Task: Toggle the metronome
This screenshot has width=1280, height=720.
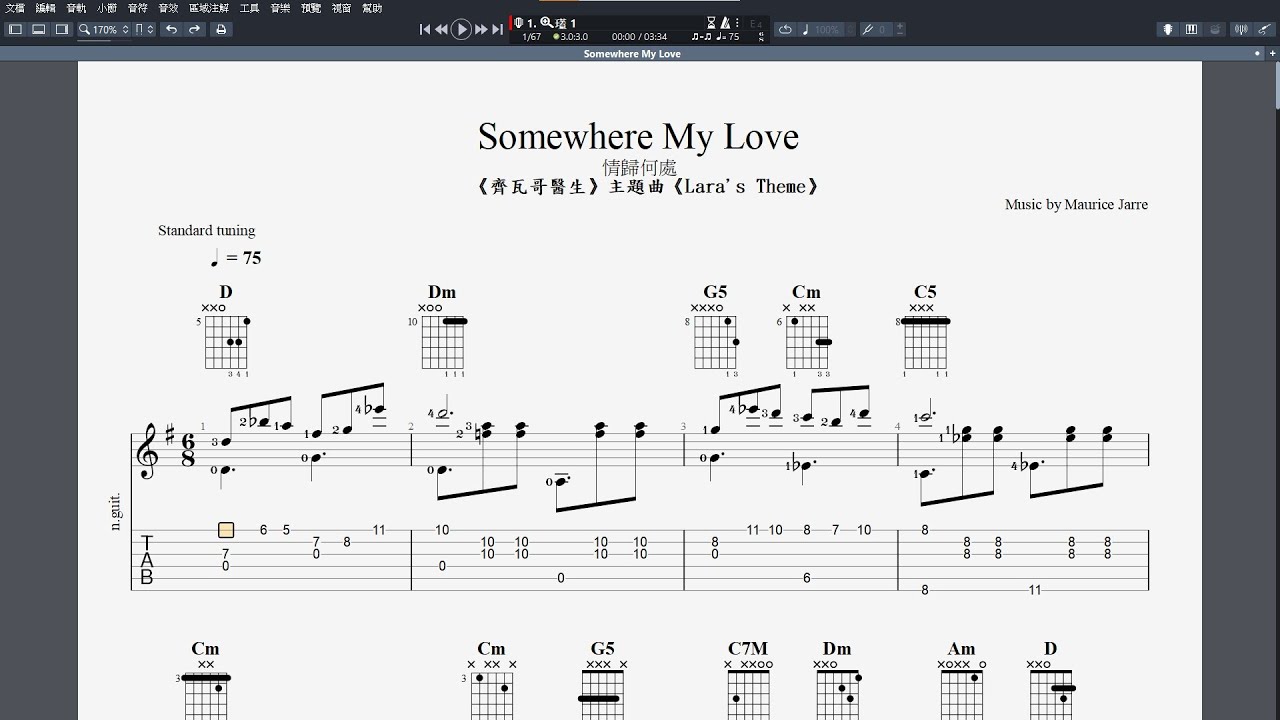Action: click(726, 23)
